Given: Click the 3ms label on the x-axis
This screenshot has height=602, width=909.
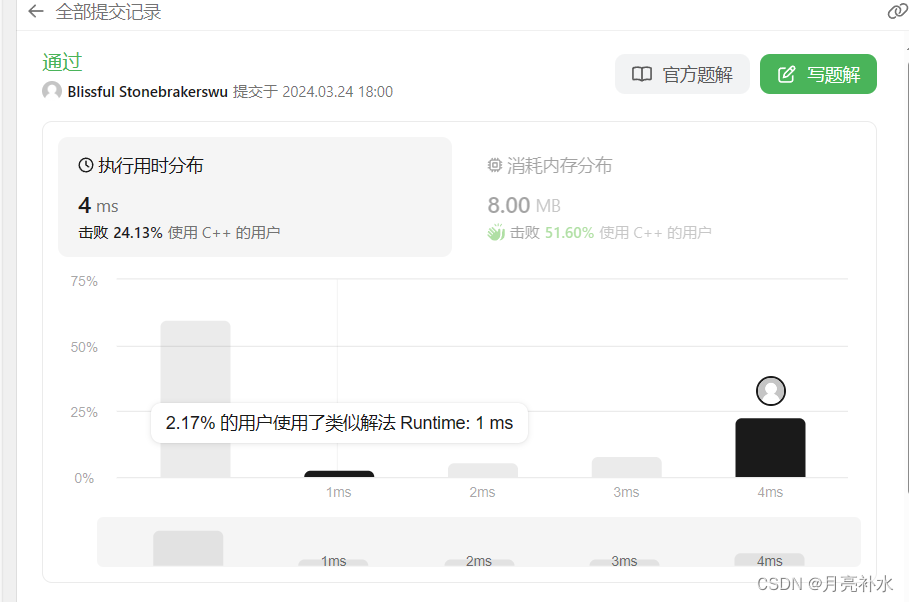Looking at the screenshot, I should point(626,491).
